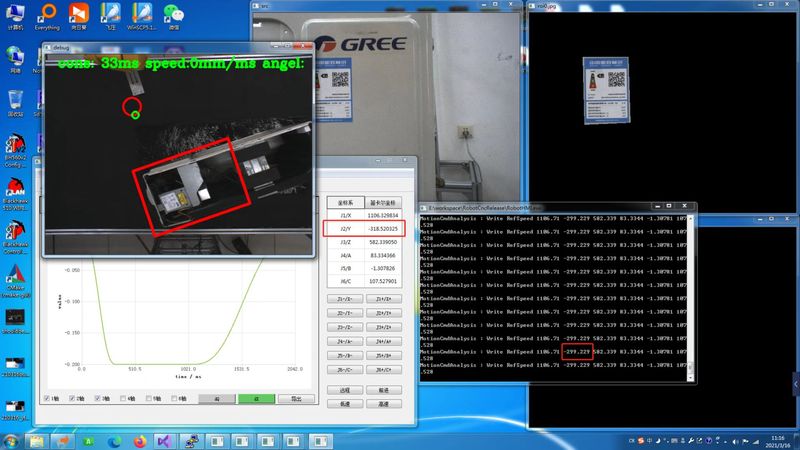800x450 pixels.
Task: Select the J1/X value 1106.329834
Action: (383, 215)
